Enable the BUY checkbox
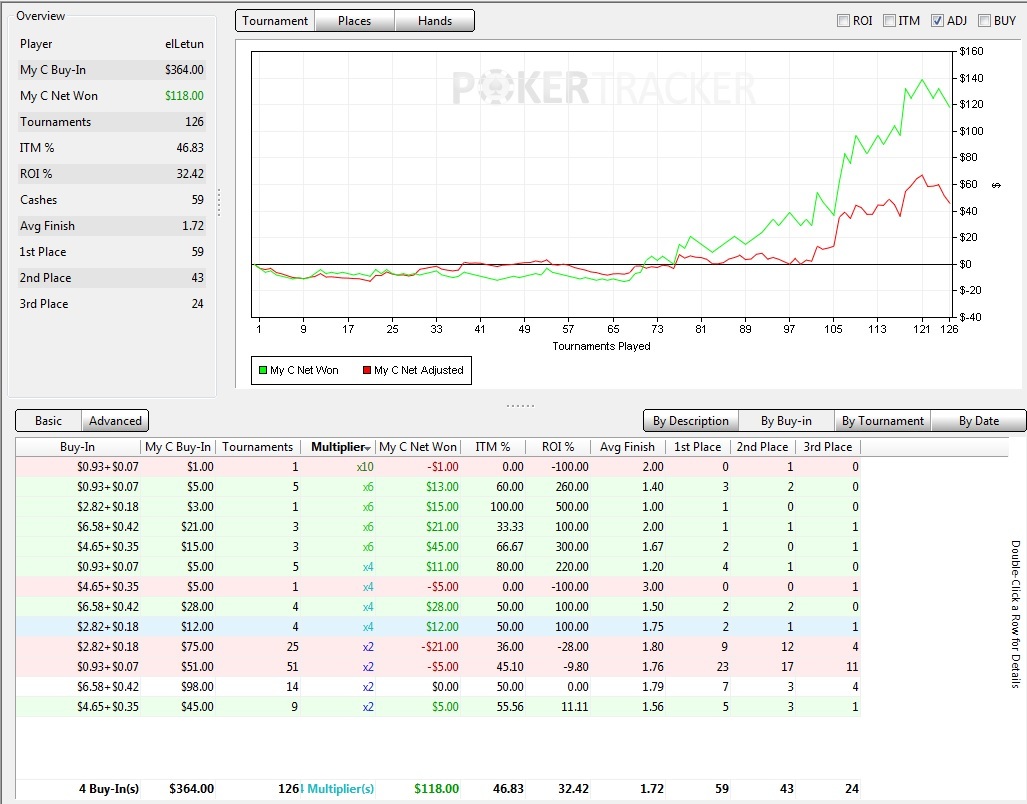1027x804 pixels. [984, 21]
